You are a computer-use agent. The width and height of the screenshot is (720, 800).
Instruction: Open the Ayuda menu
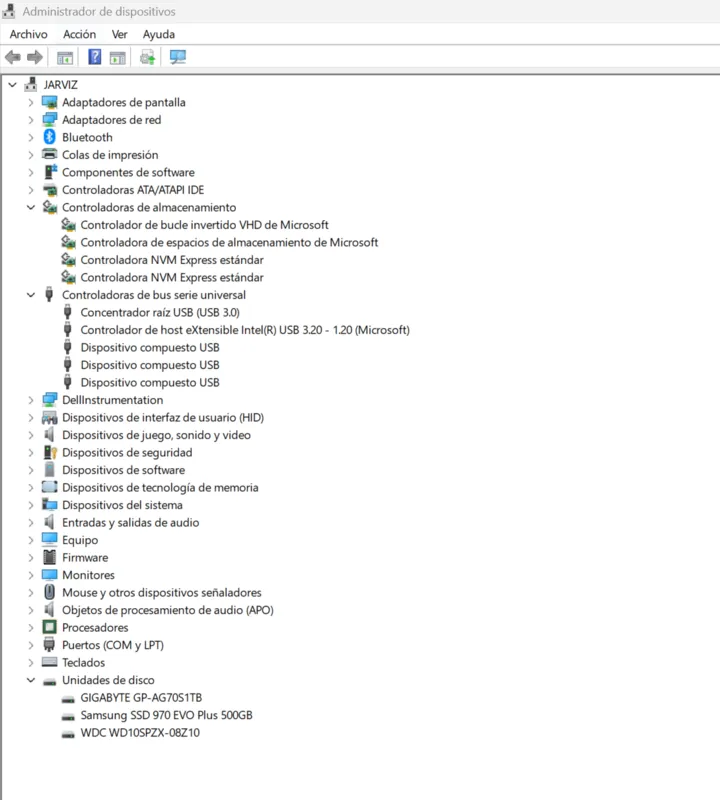[159, 34]
